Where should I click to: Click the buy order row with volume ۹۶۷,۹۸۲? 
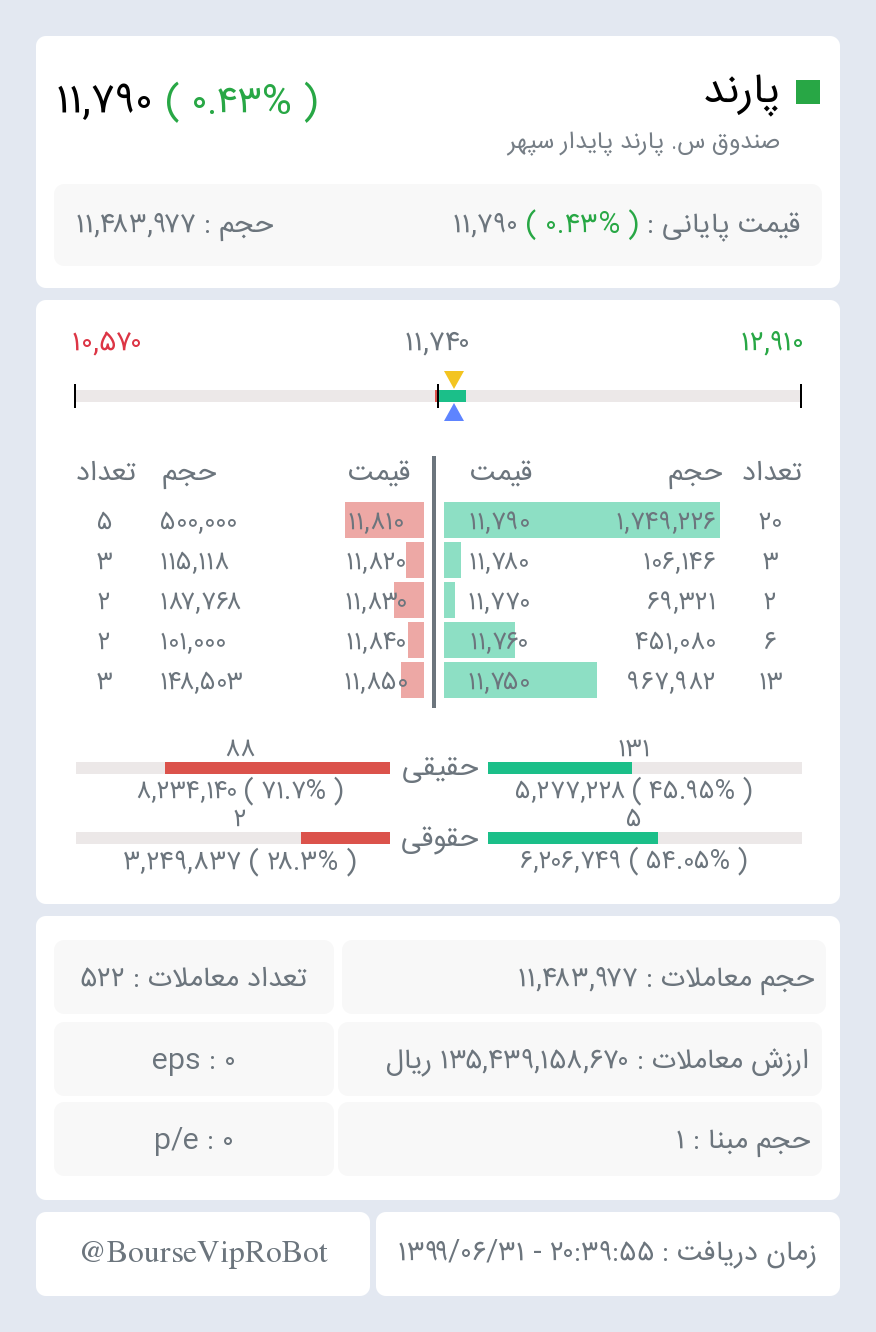(623, 681)
